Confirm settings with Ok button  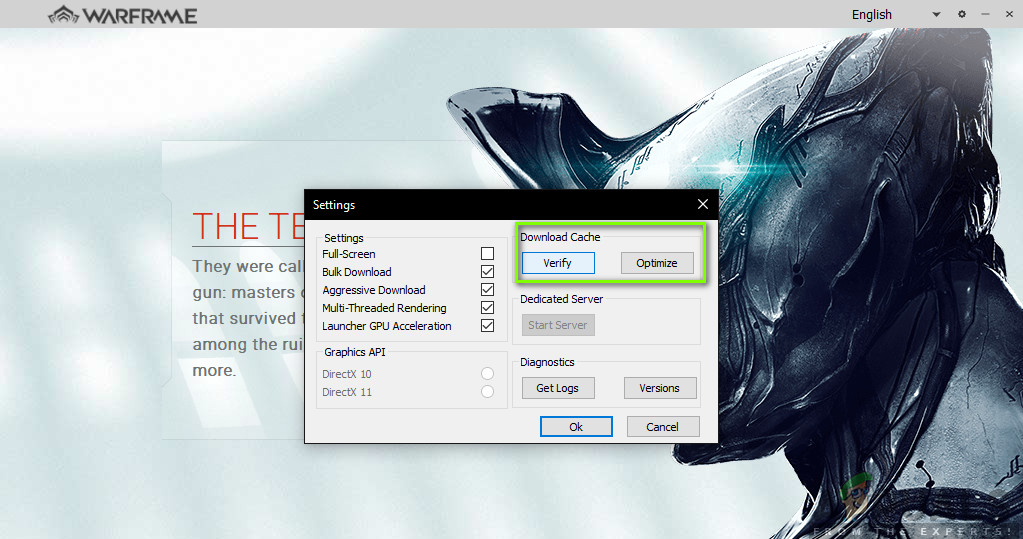(576, 427)
